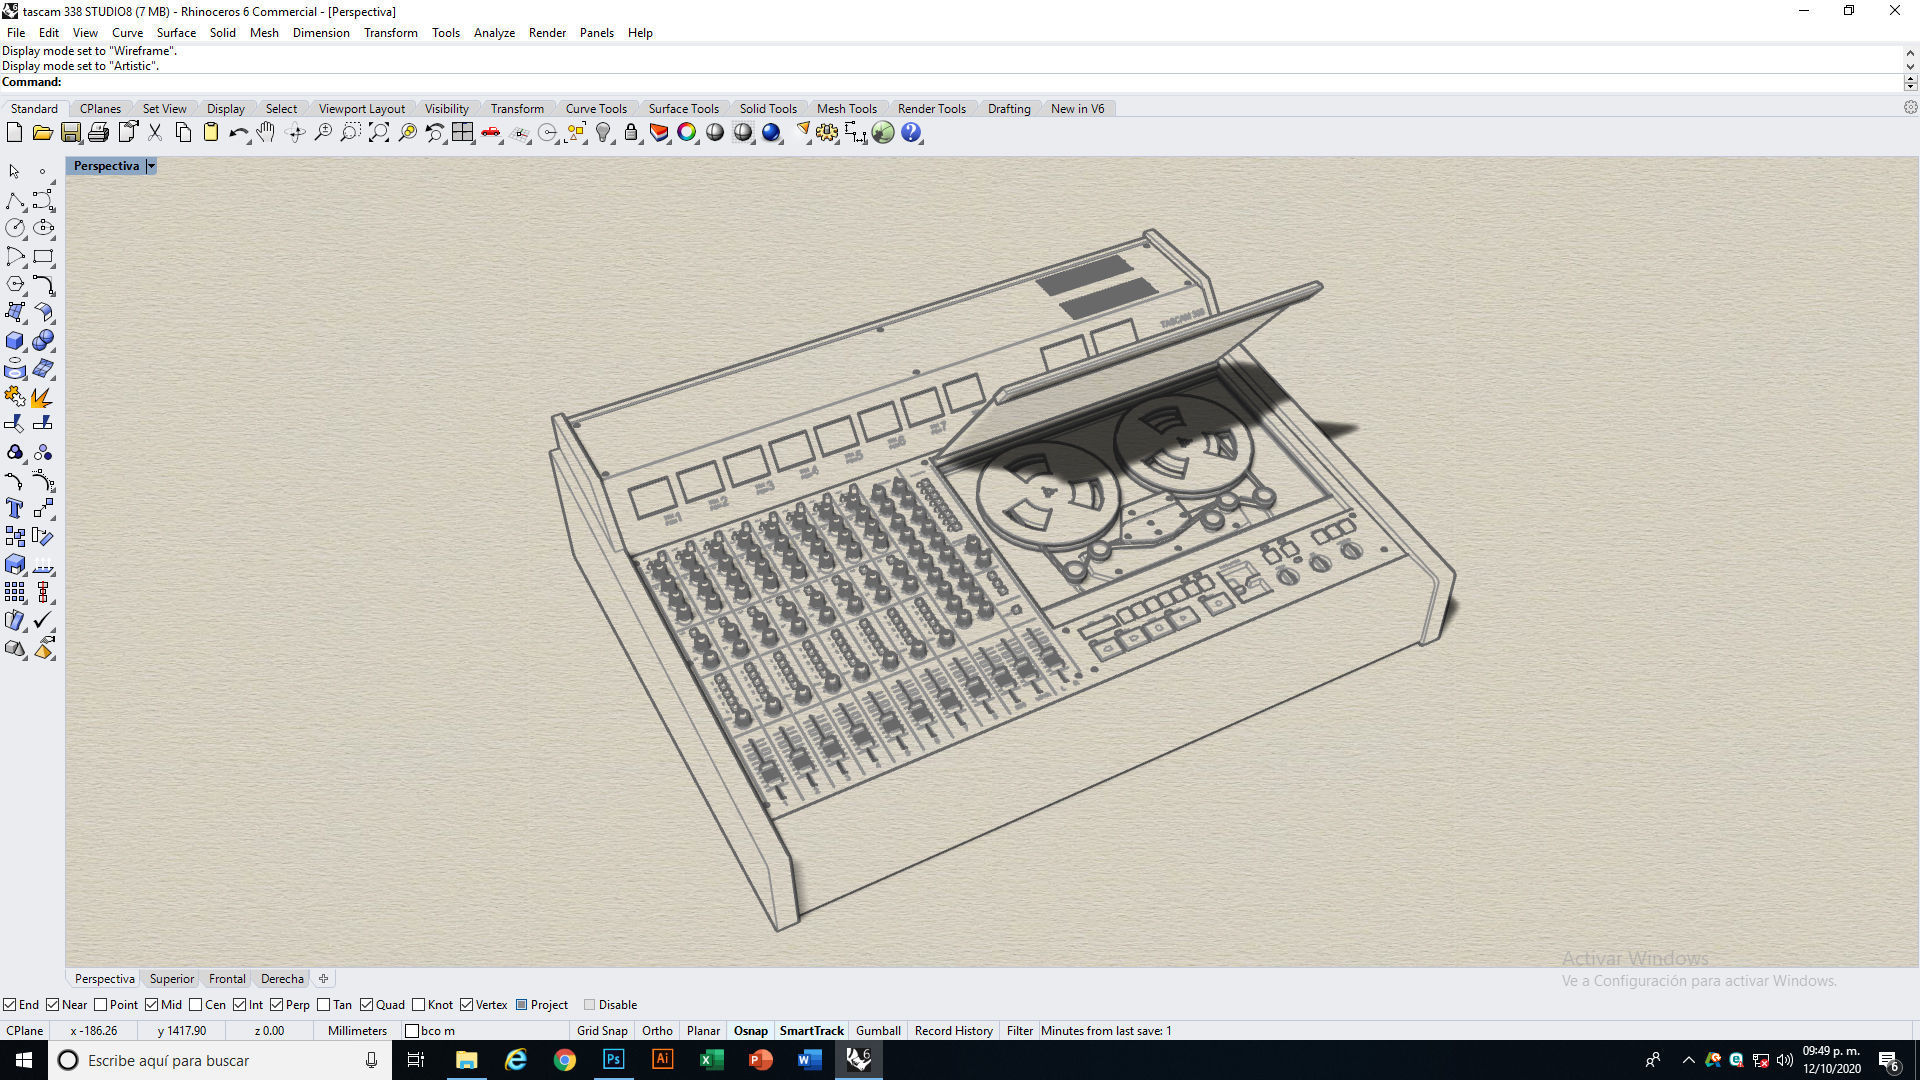Open the Surface menu

point(176,33)
